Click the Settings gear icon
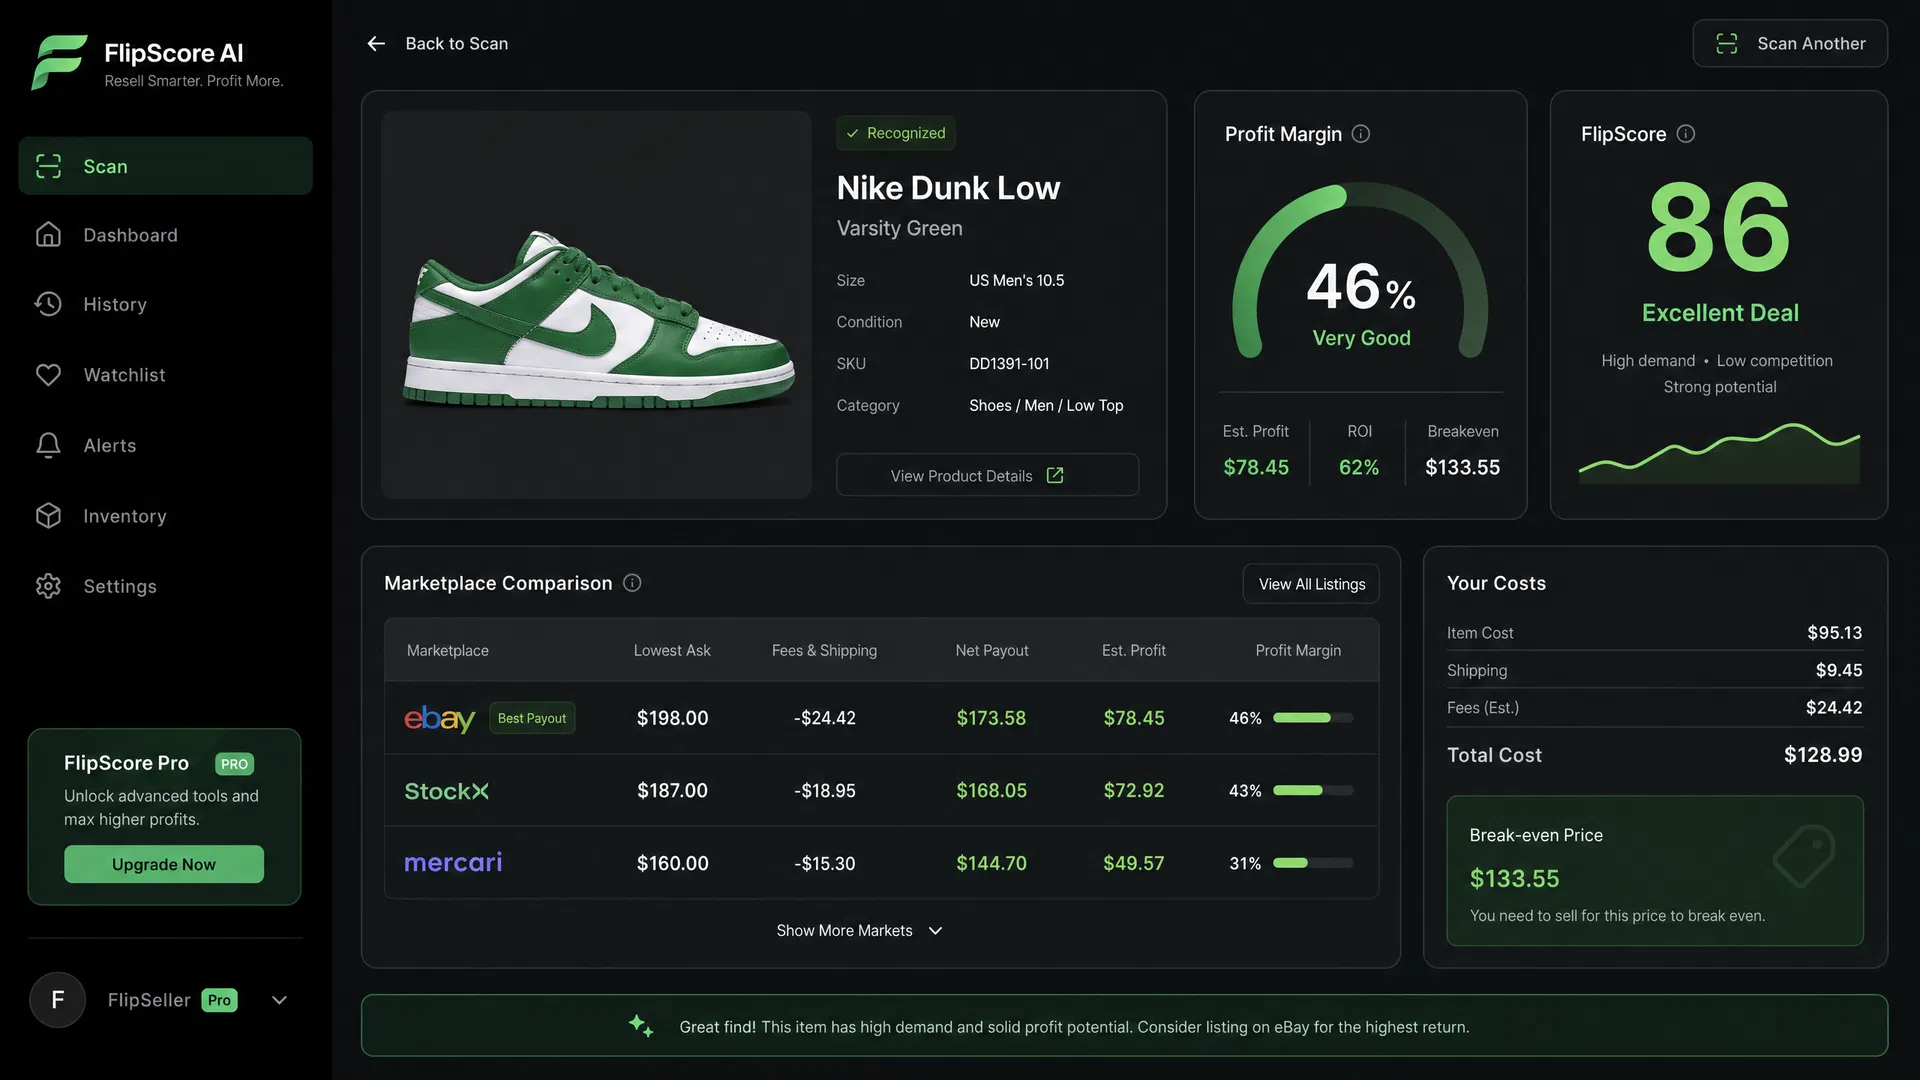1920x1080 pixels. pyautogui.click(x=48, y=586)
